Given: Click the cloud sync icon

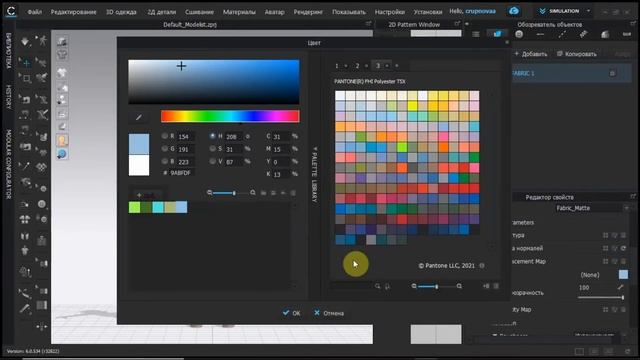Looking at the screenshot, I should [514, 11].
